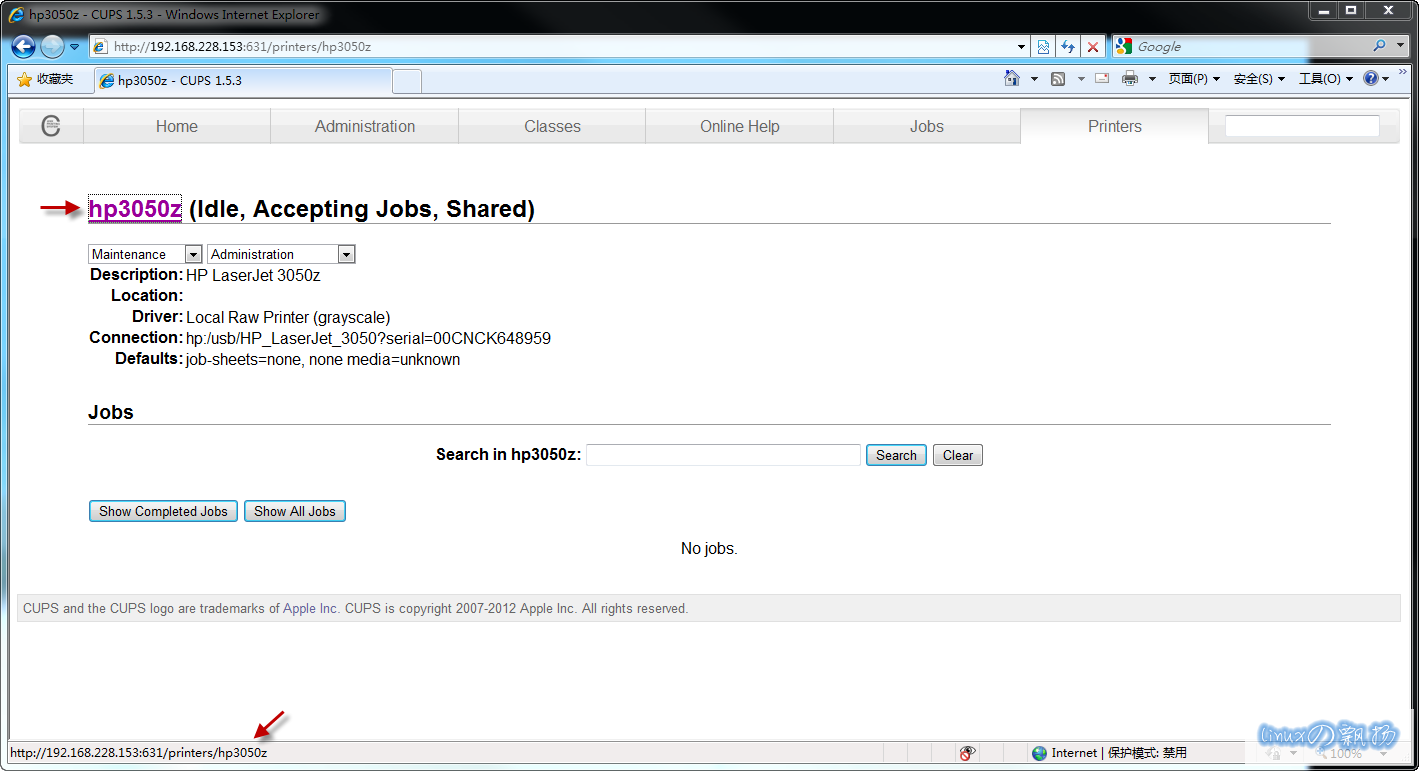
Task: Toggle Compatibility View icon
Action: [x=1043, y=46]
